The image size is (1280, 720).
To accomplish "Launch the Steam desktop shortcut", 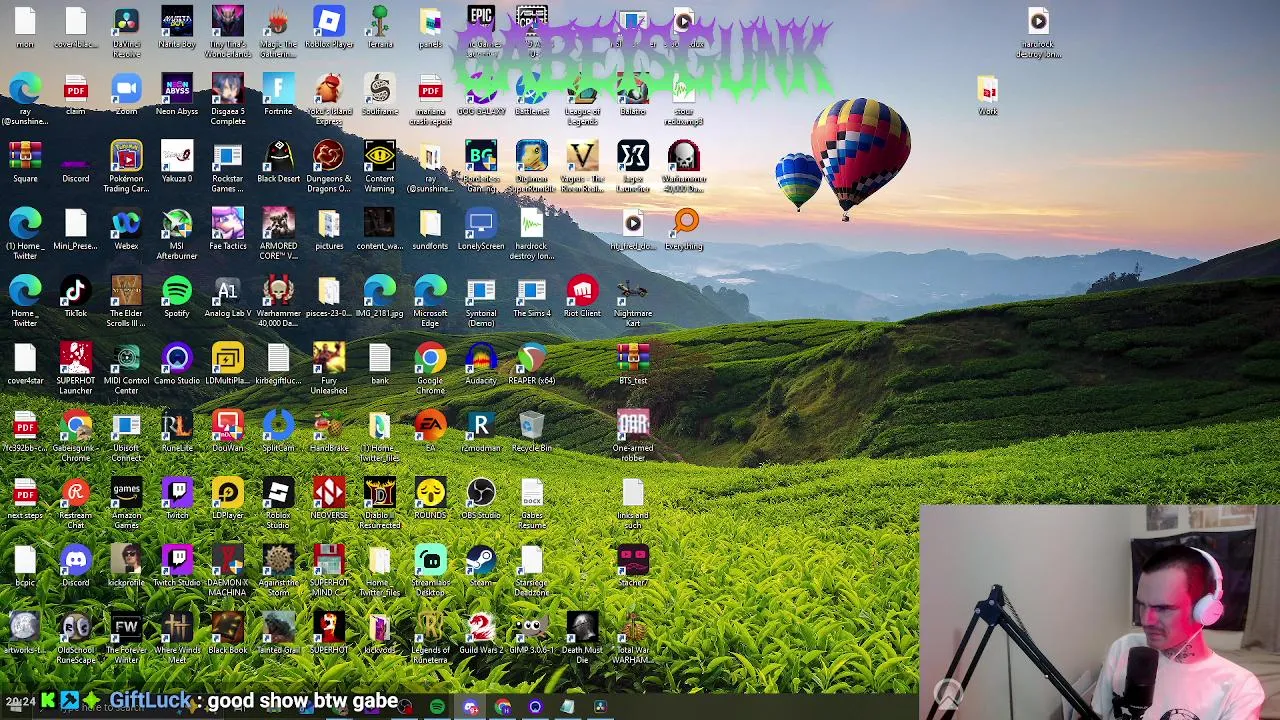I will pyautogui.click(x=481, y=565).
